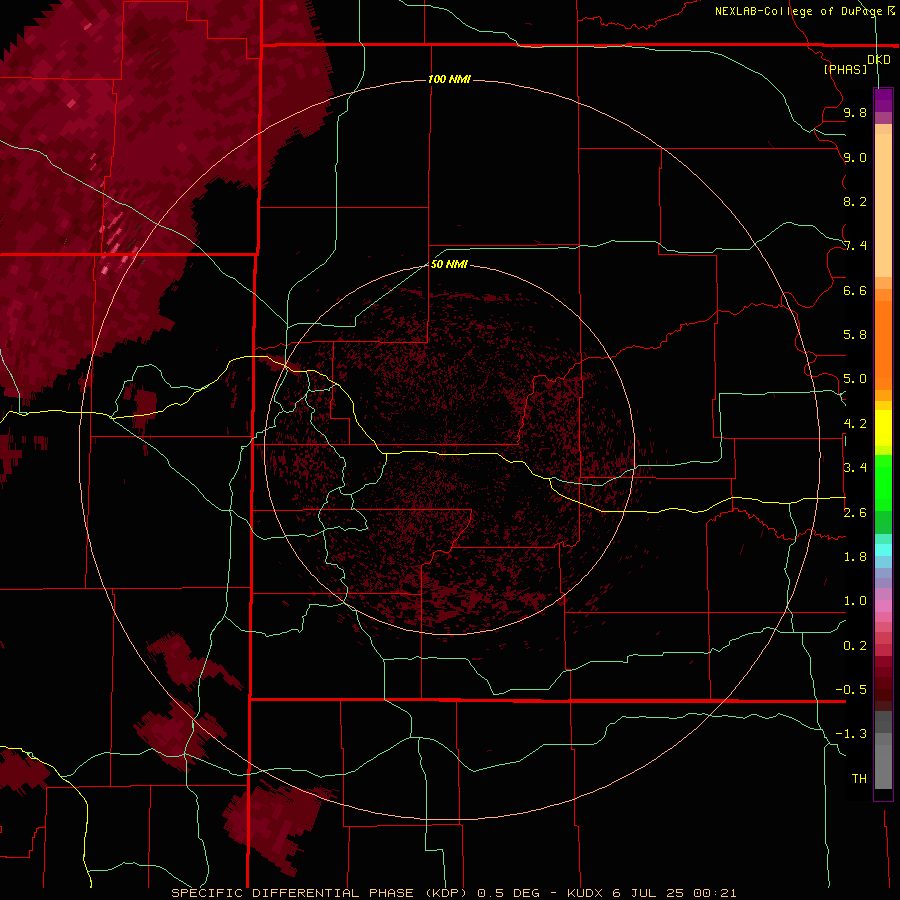Click the 1.8 legend value

855,557
